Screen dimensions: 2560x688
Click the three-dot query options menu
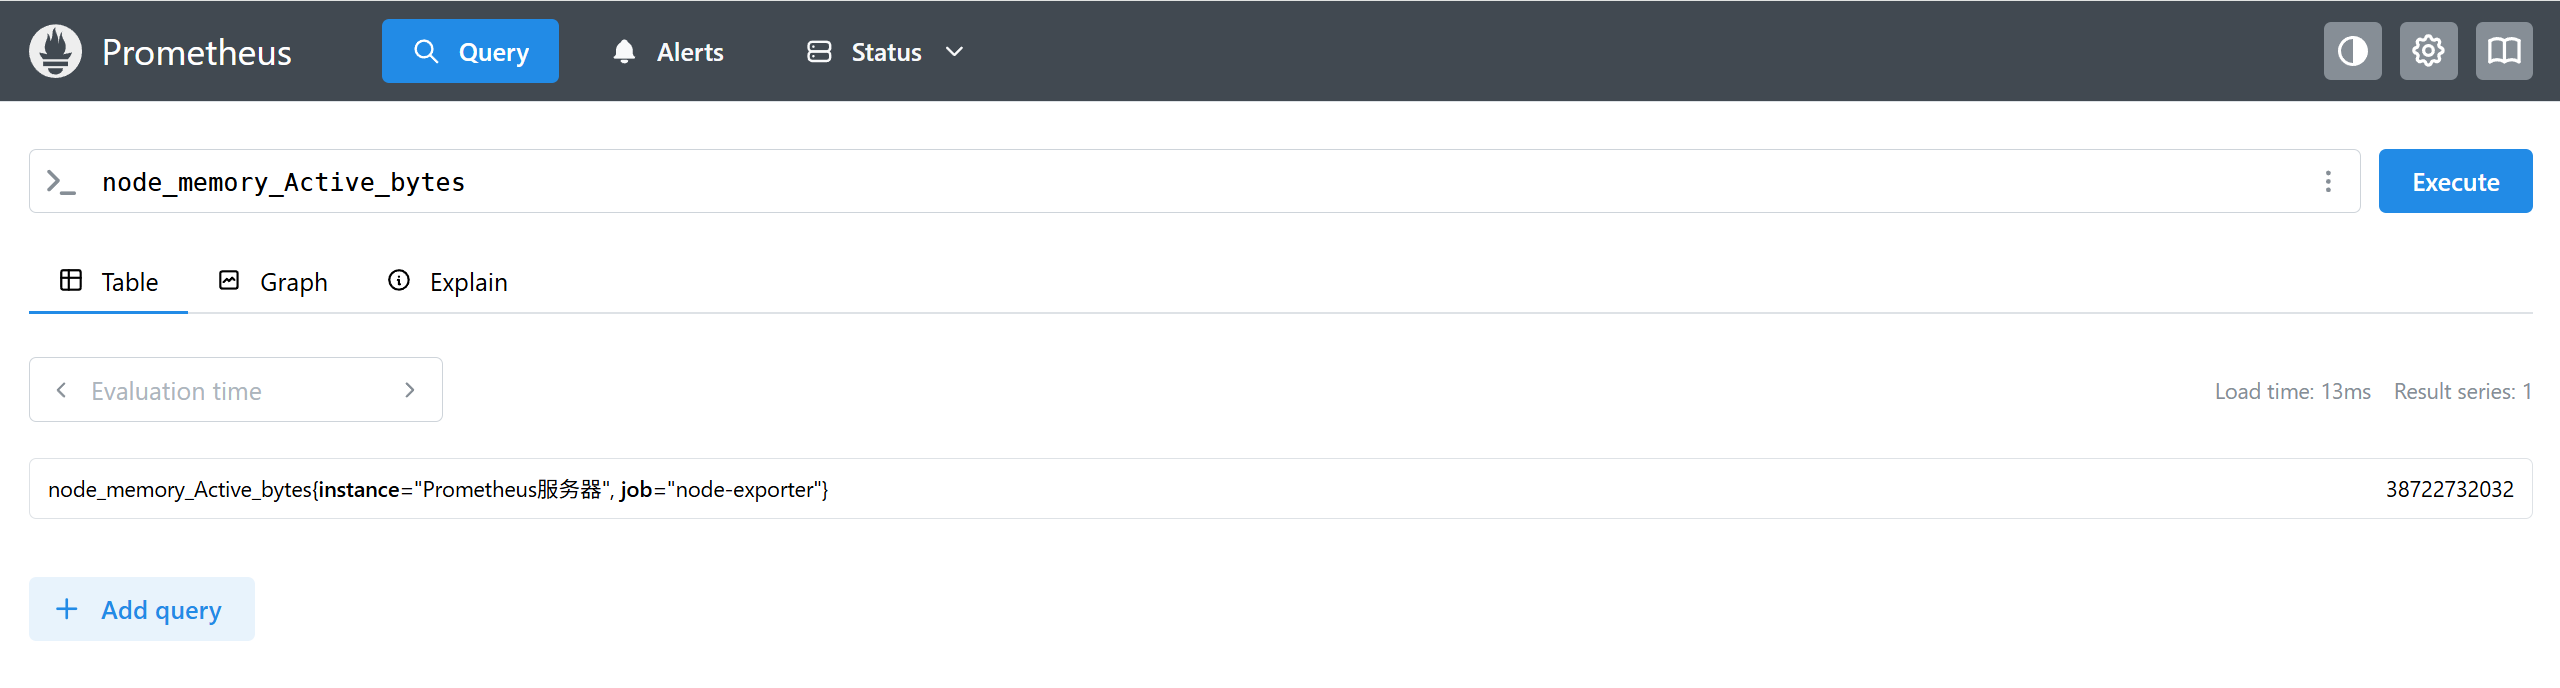coord(2328,181)
